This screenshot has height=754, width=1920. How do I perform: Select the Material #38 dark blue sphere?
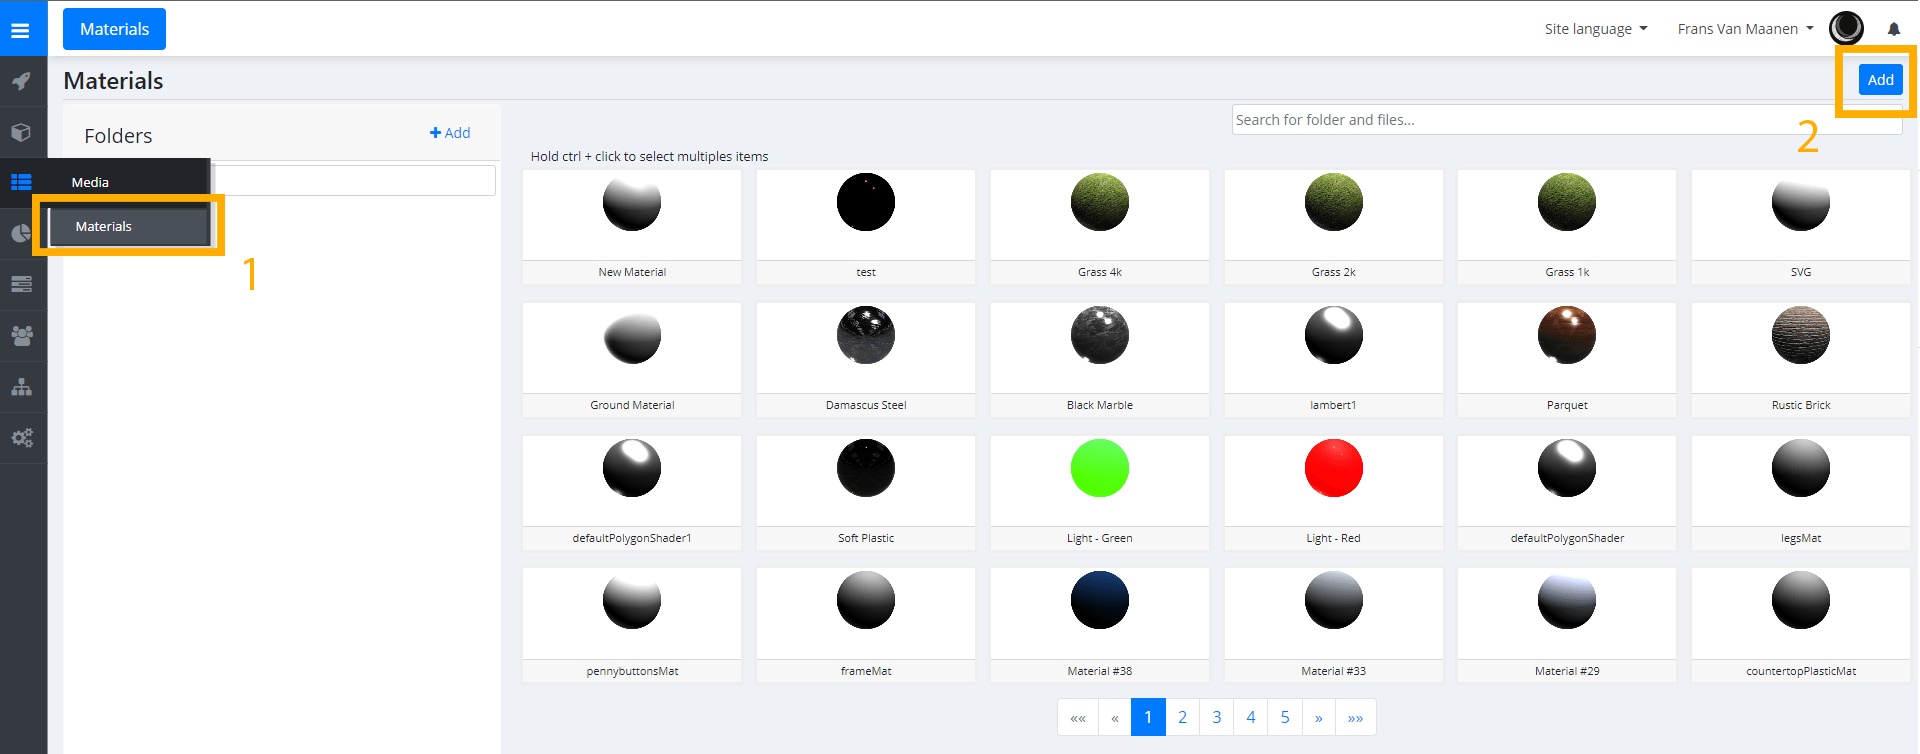[x=1100, y=626]
